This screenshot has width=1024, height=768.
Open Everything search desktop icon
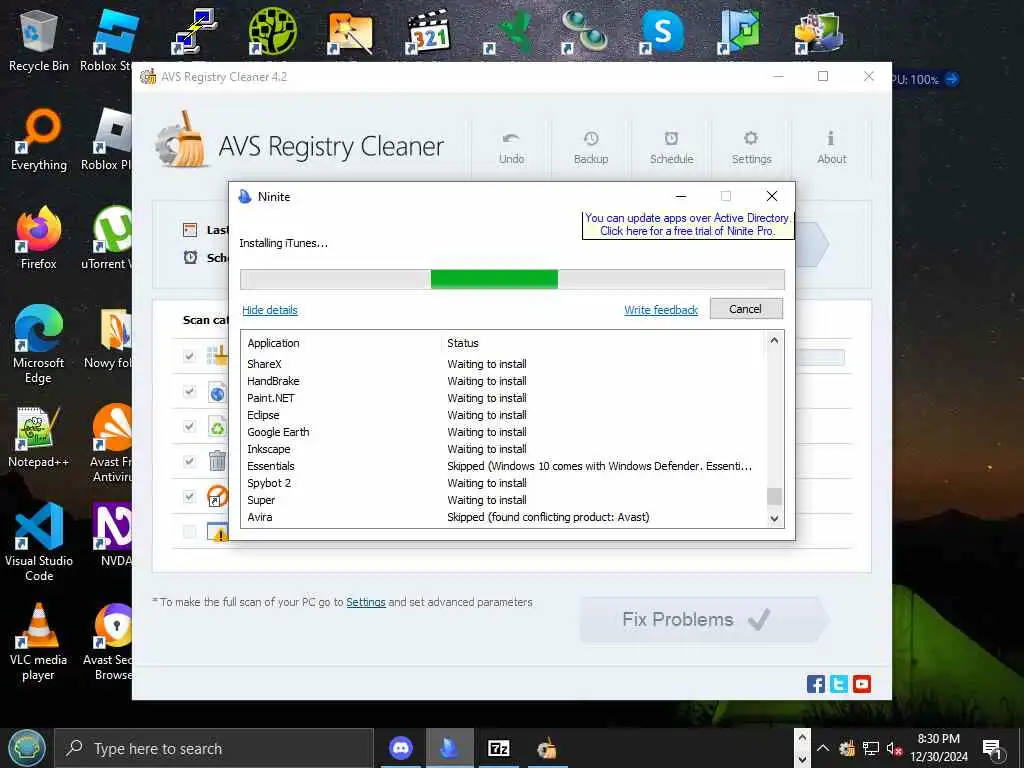pos(39,140)
